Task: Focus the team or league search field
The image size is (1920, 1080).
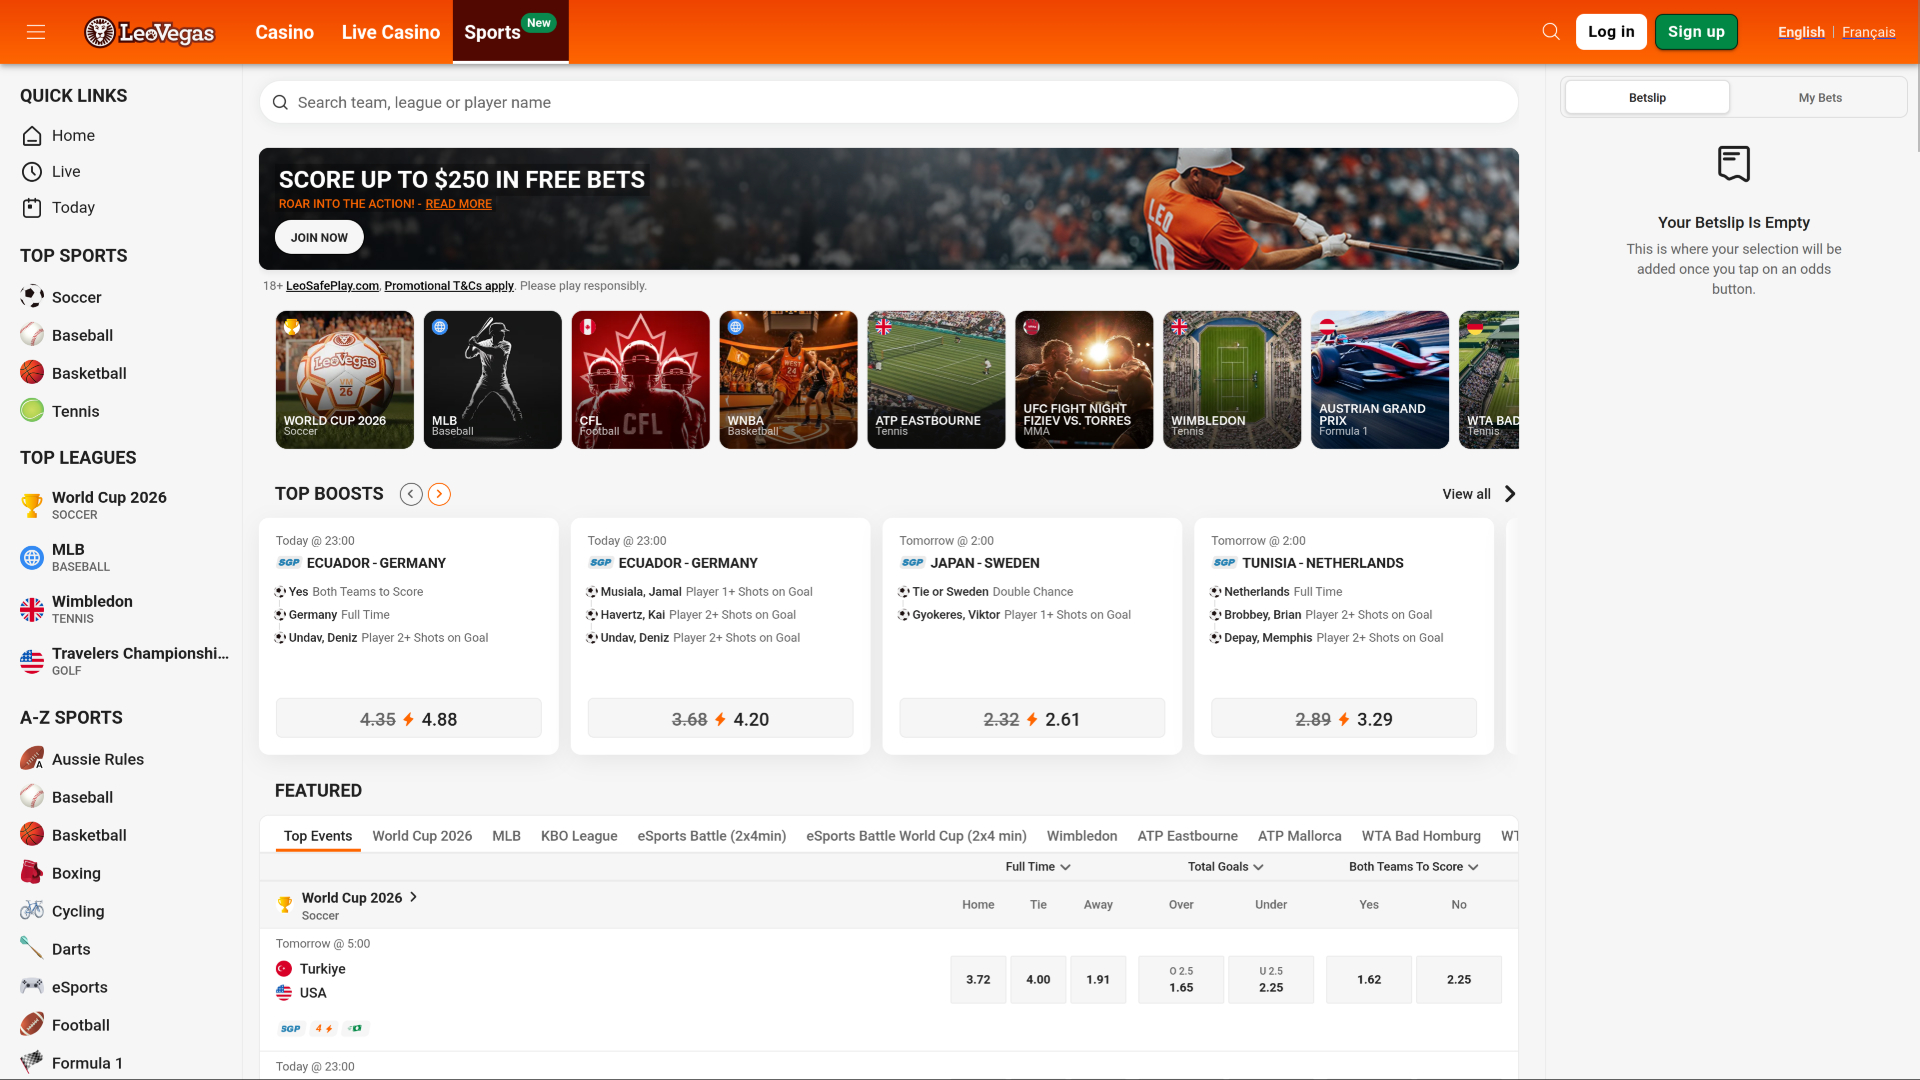Action: coord(889,102)
